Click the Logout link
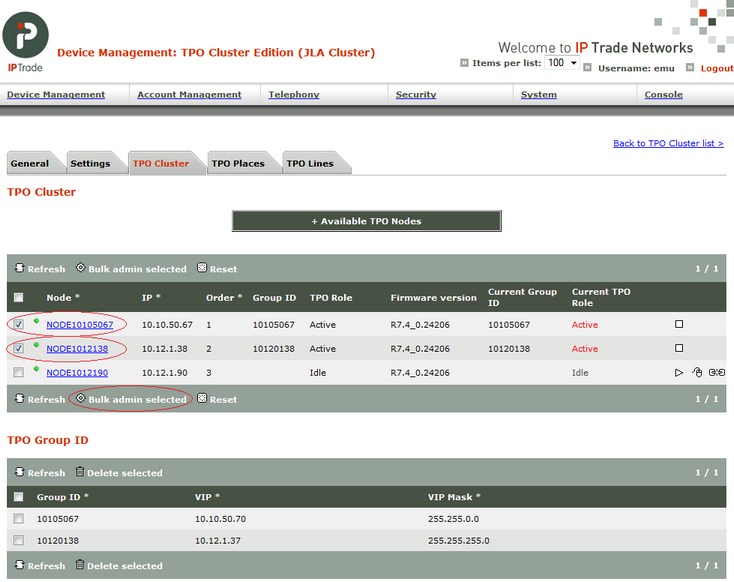734x582 pixels. click(717, 68)
